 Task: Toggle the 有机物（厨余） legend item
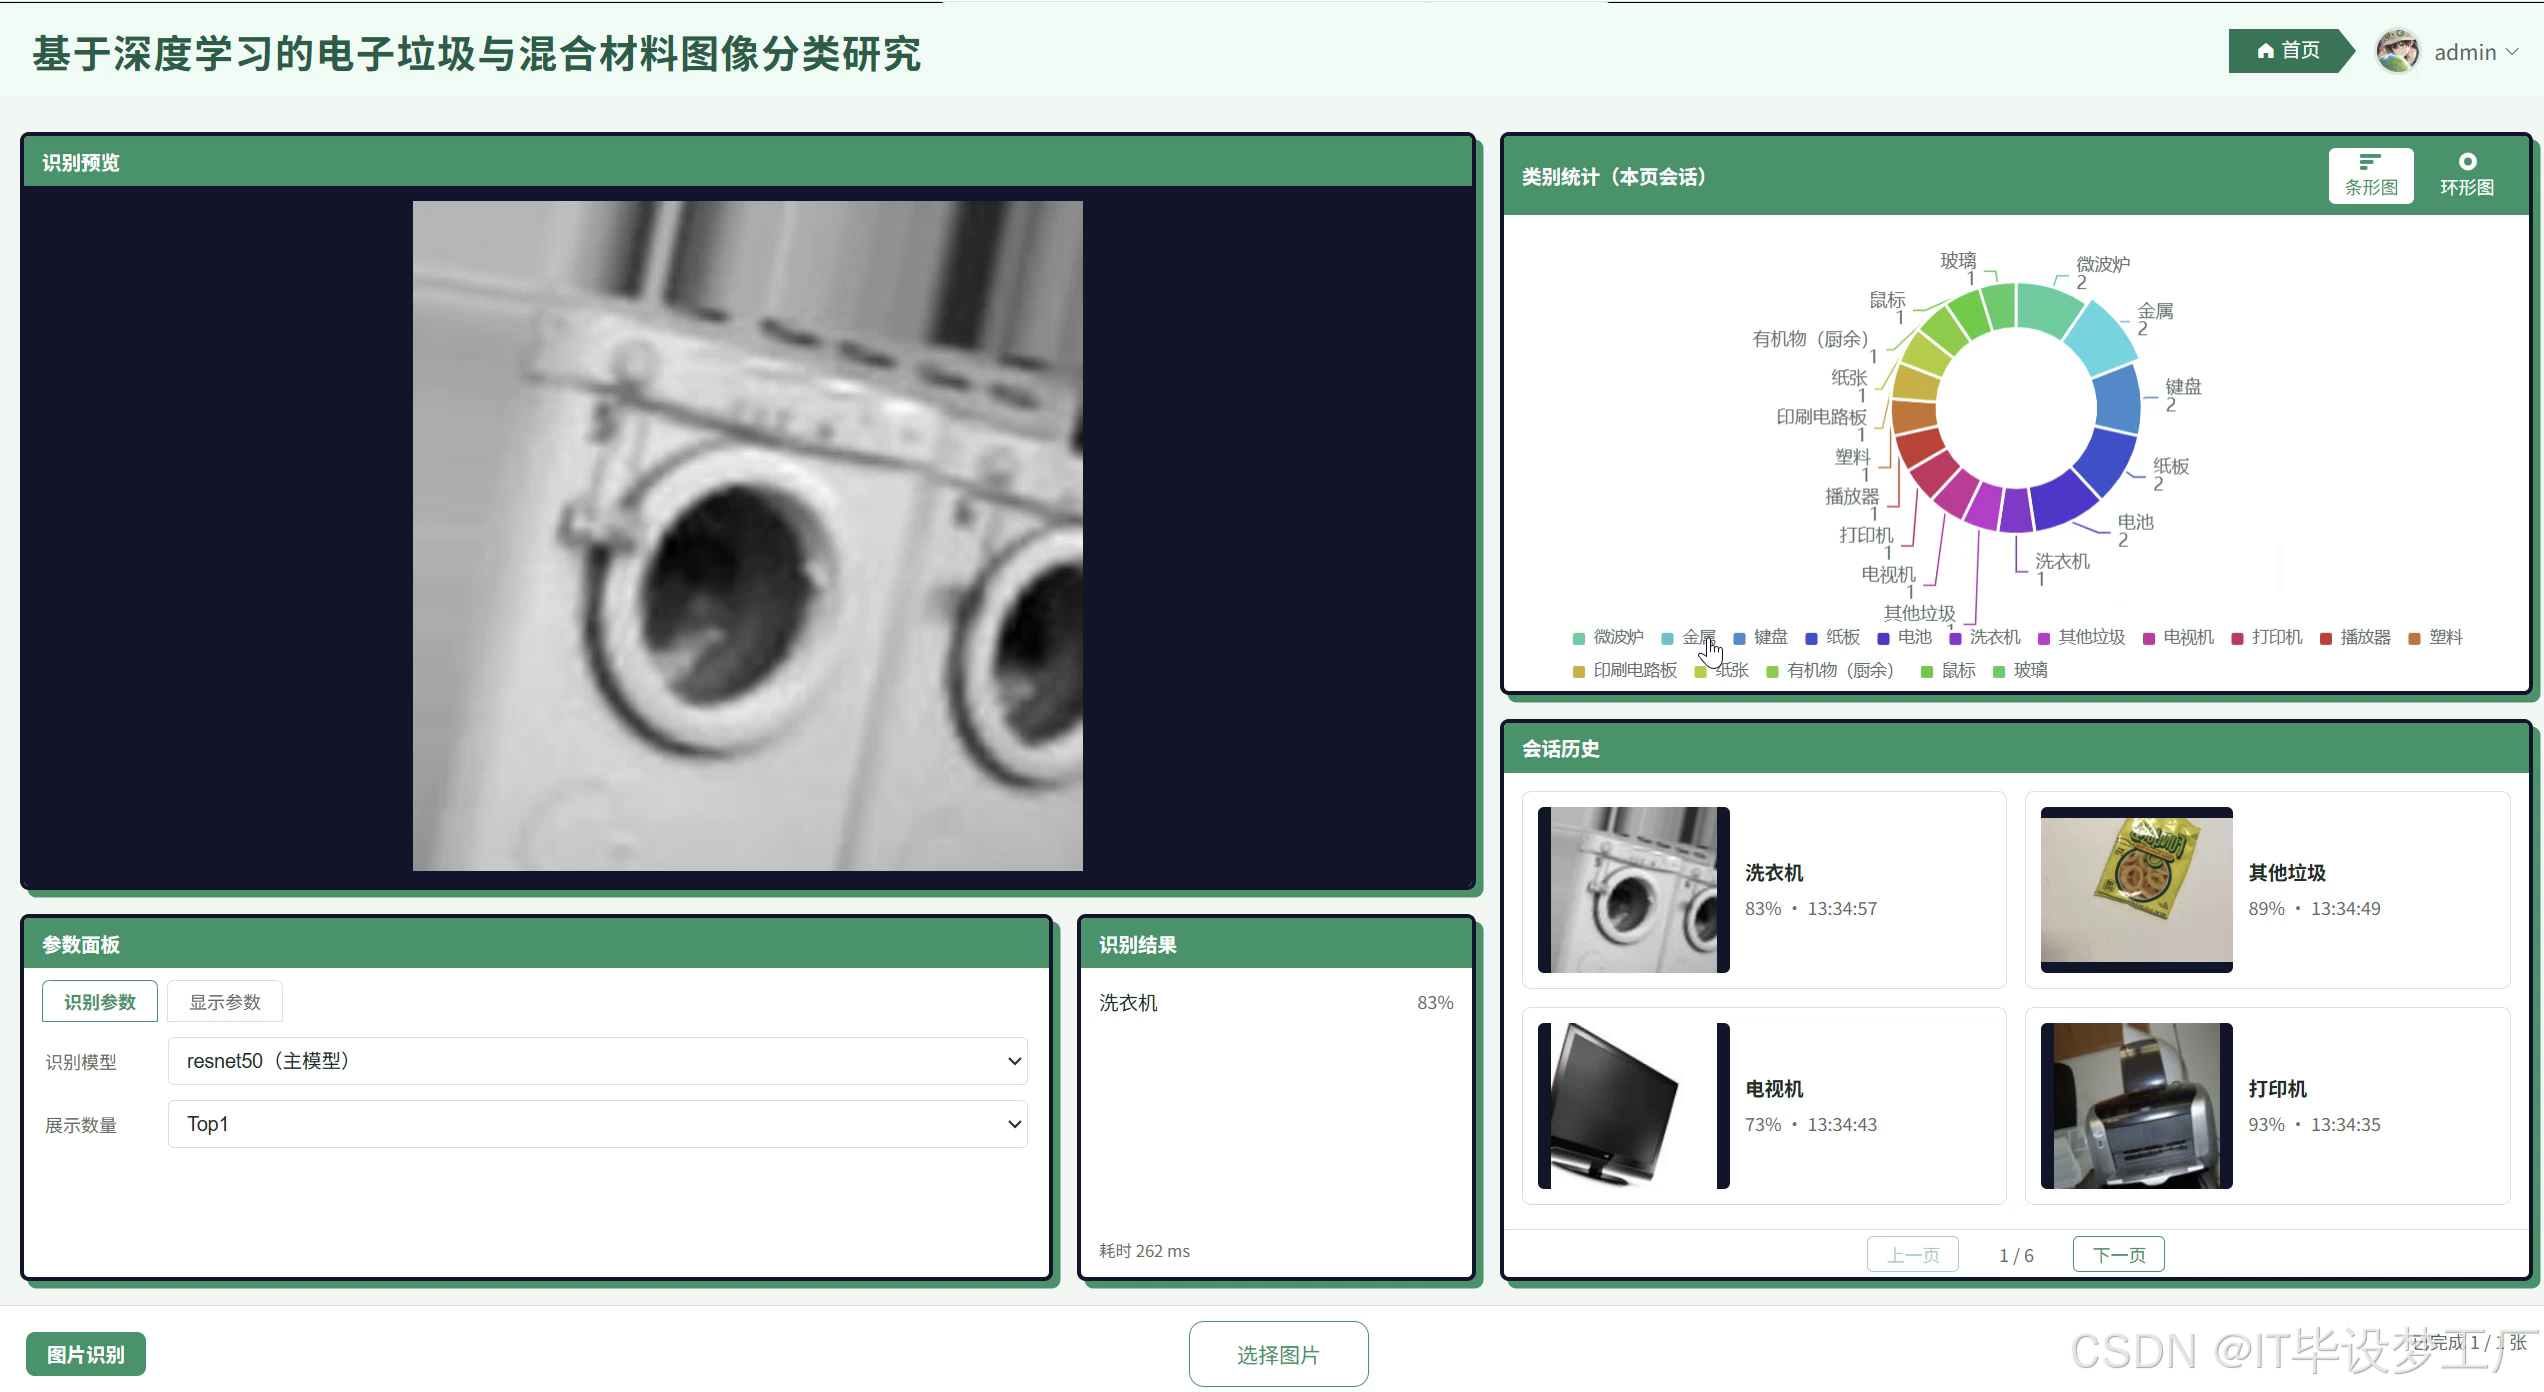point(1830,670)
